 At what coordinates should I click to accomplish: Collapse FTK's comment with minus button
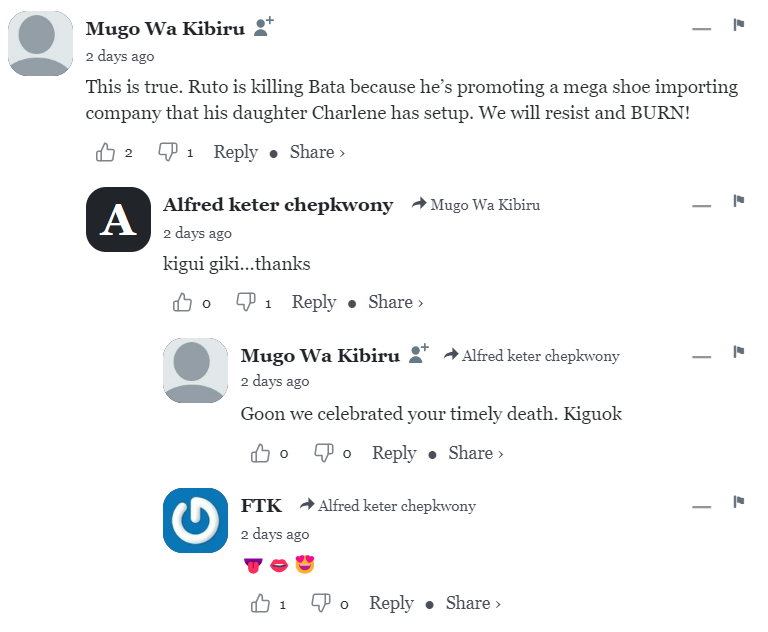pos(701,505)
